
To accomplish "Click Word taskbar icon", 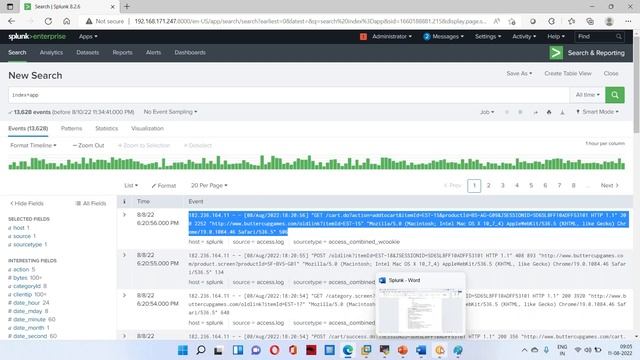I will [x=421, y=350].
